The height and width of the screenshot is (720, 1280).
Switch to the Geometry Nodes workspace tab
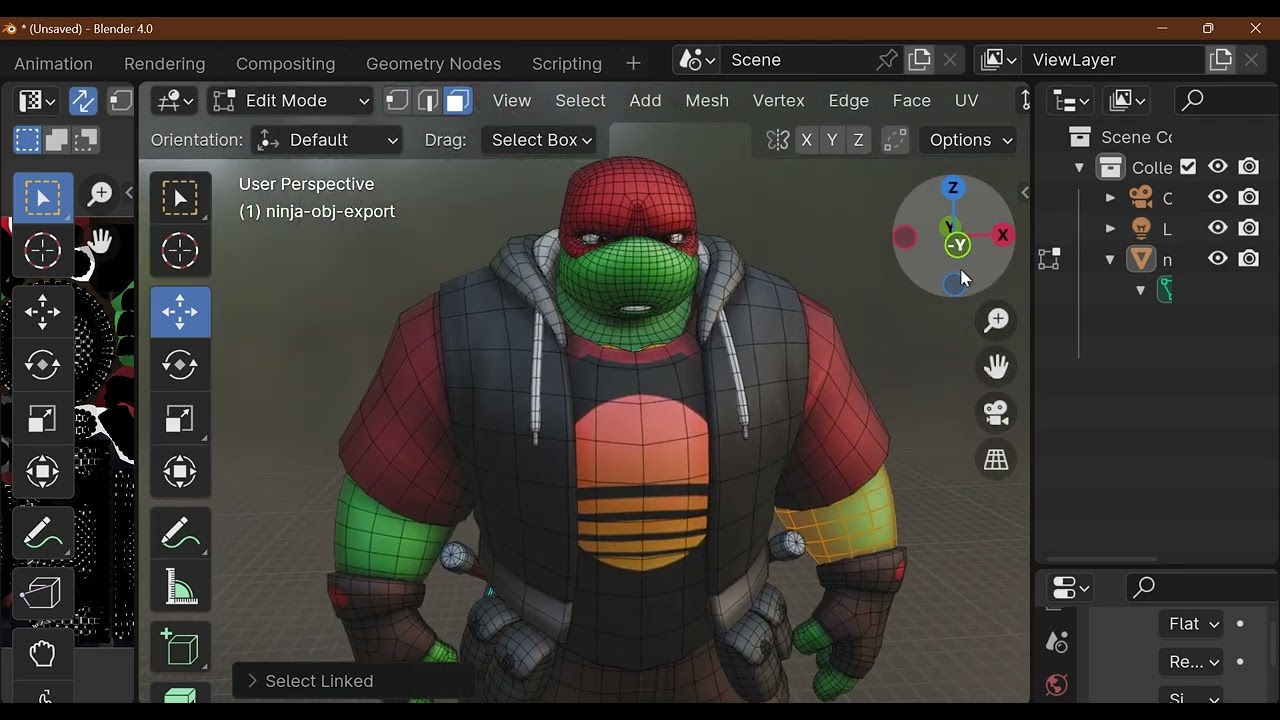(x=433, y=63)
